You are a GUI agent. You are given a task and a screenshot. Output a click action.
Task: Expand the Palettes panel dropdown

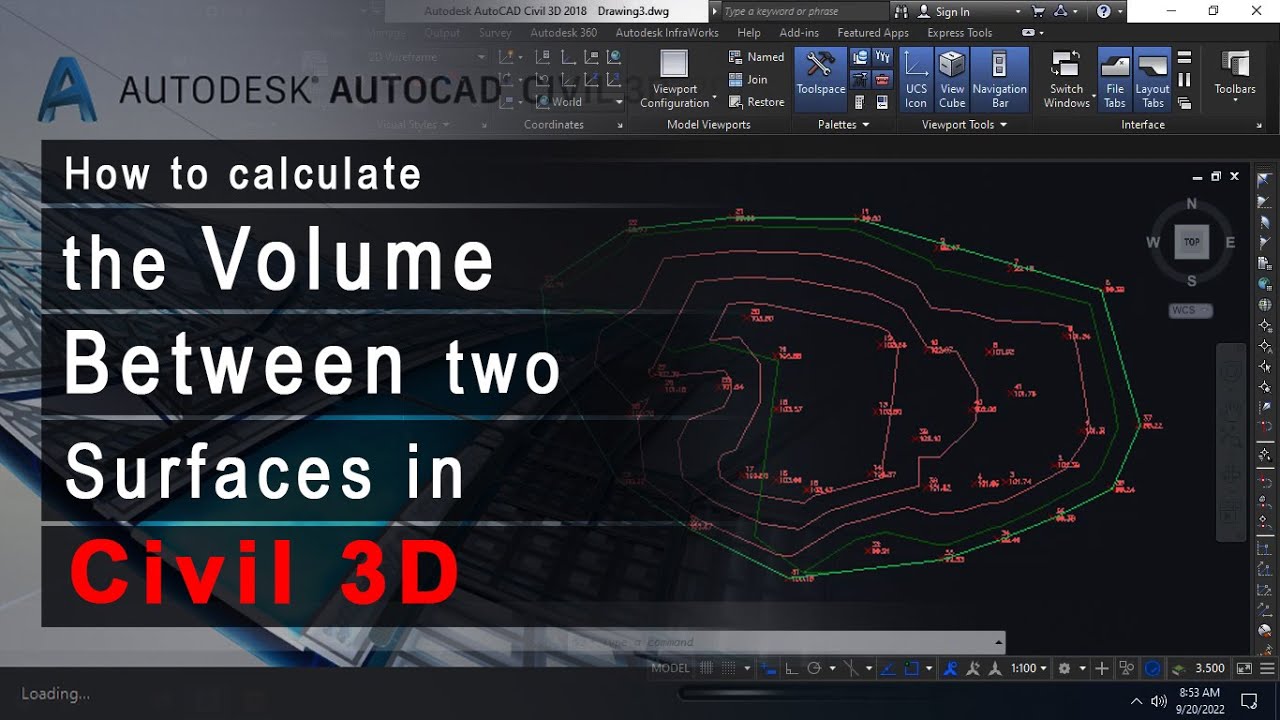point(866,125)
